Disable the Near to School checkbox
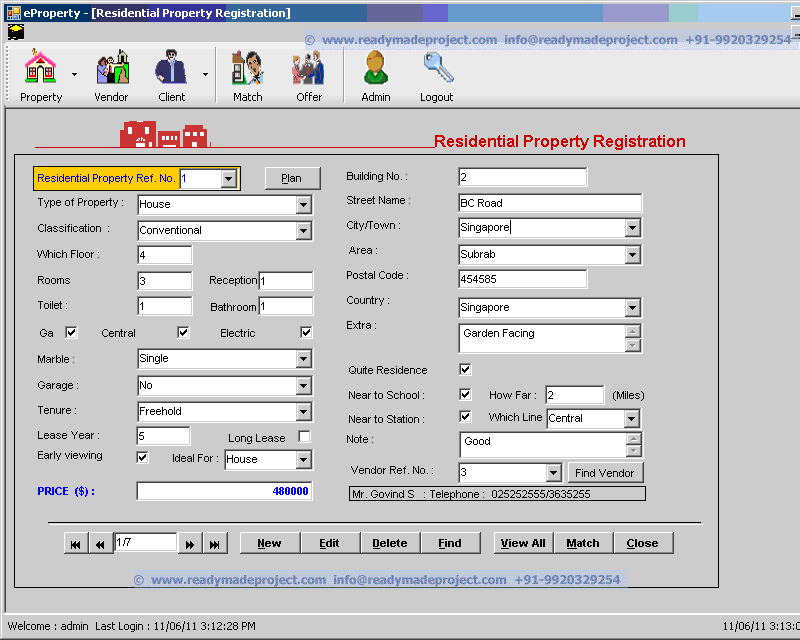Viewport: 800px width, 640px height. [x=465, y=394]
